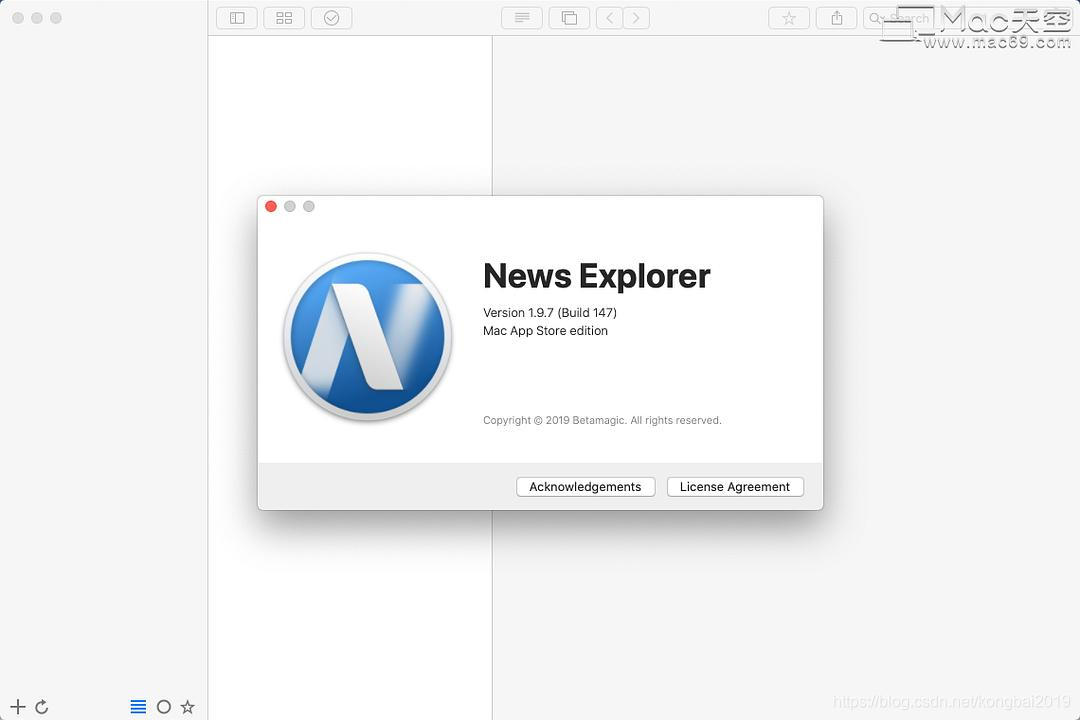
Task: Show unread articles circle filter
Action: [x=164, y=706]
